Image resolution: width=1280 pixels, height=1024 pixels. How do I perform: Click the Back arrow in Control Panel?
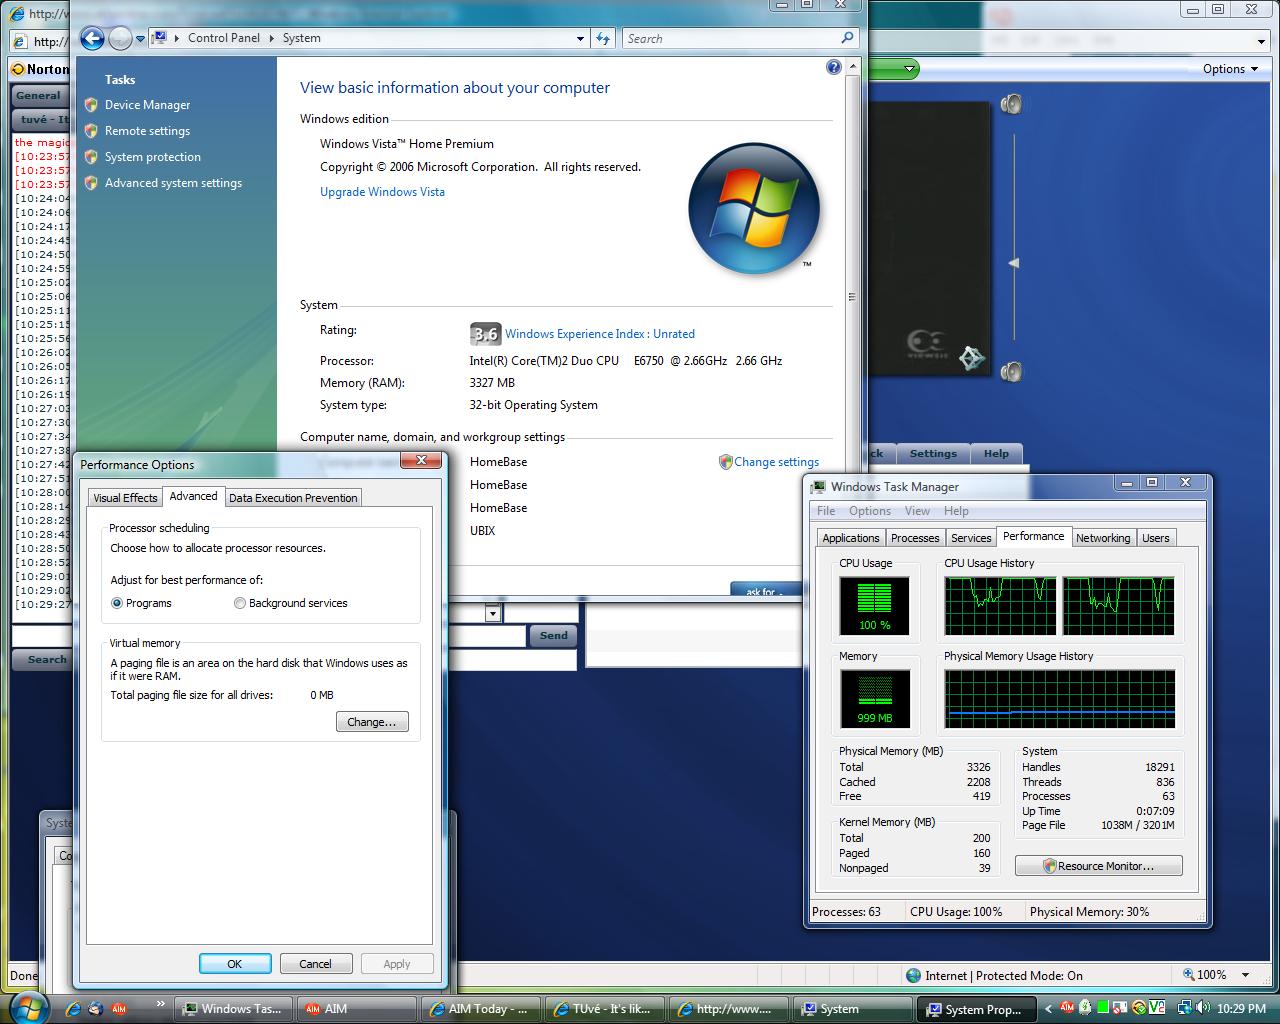coord(92,38)
